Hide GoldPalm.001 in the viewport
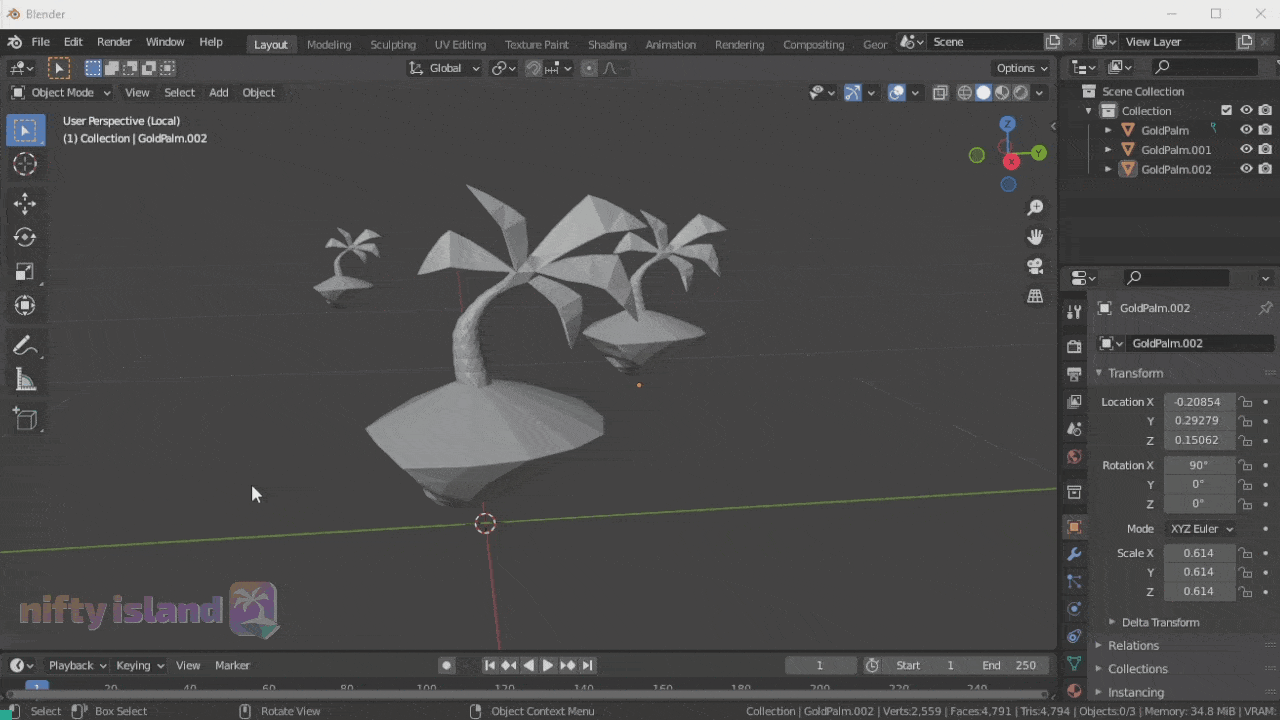This screenshot has height=720, width=1280. [x=1246, y=150]
